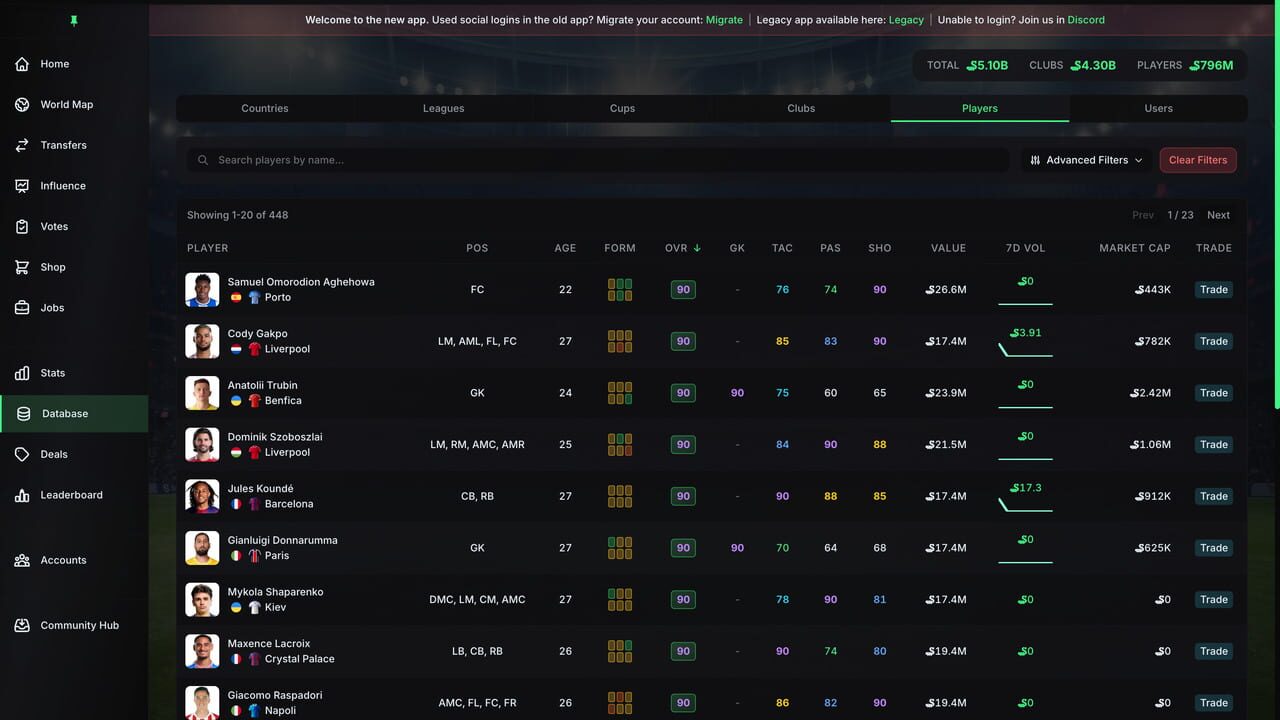
Task: Click the Clear Filters button
Action: pyautogui.click(x=1198, y=160)
